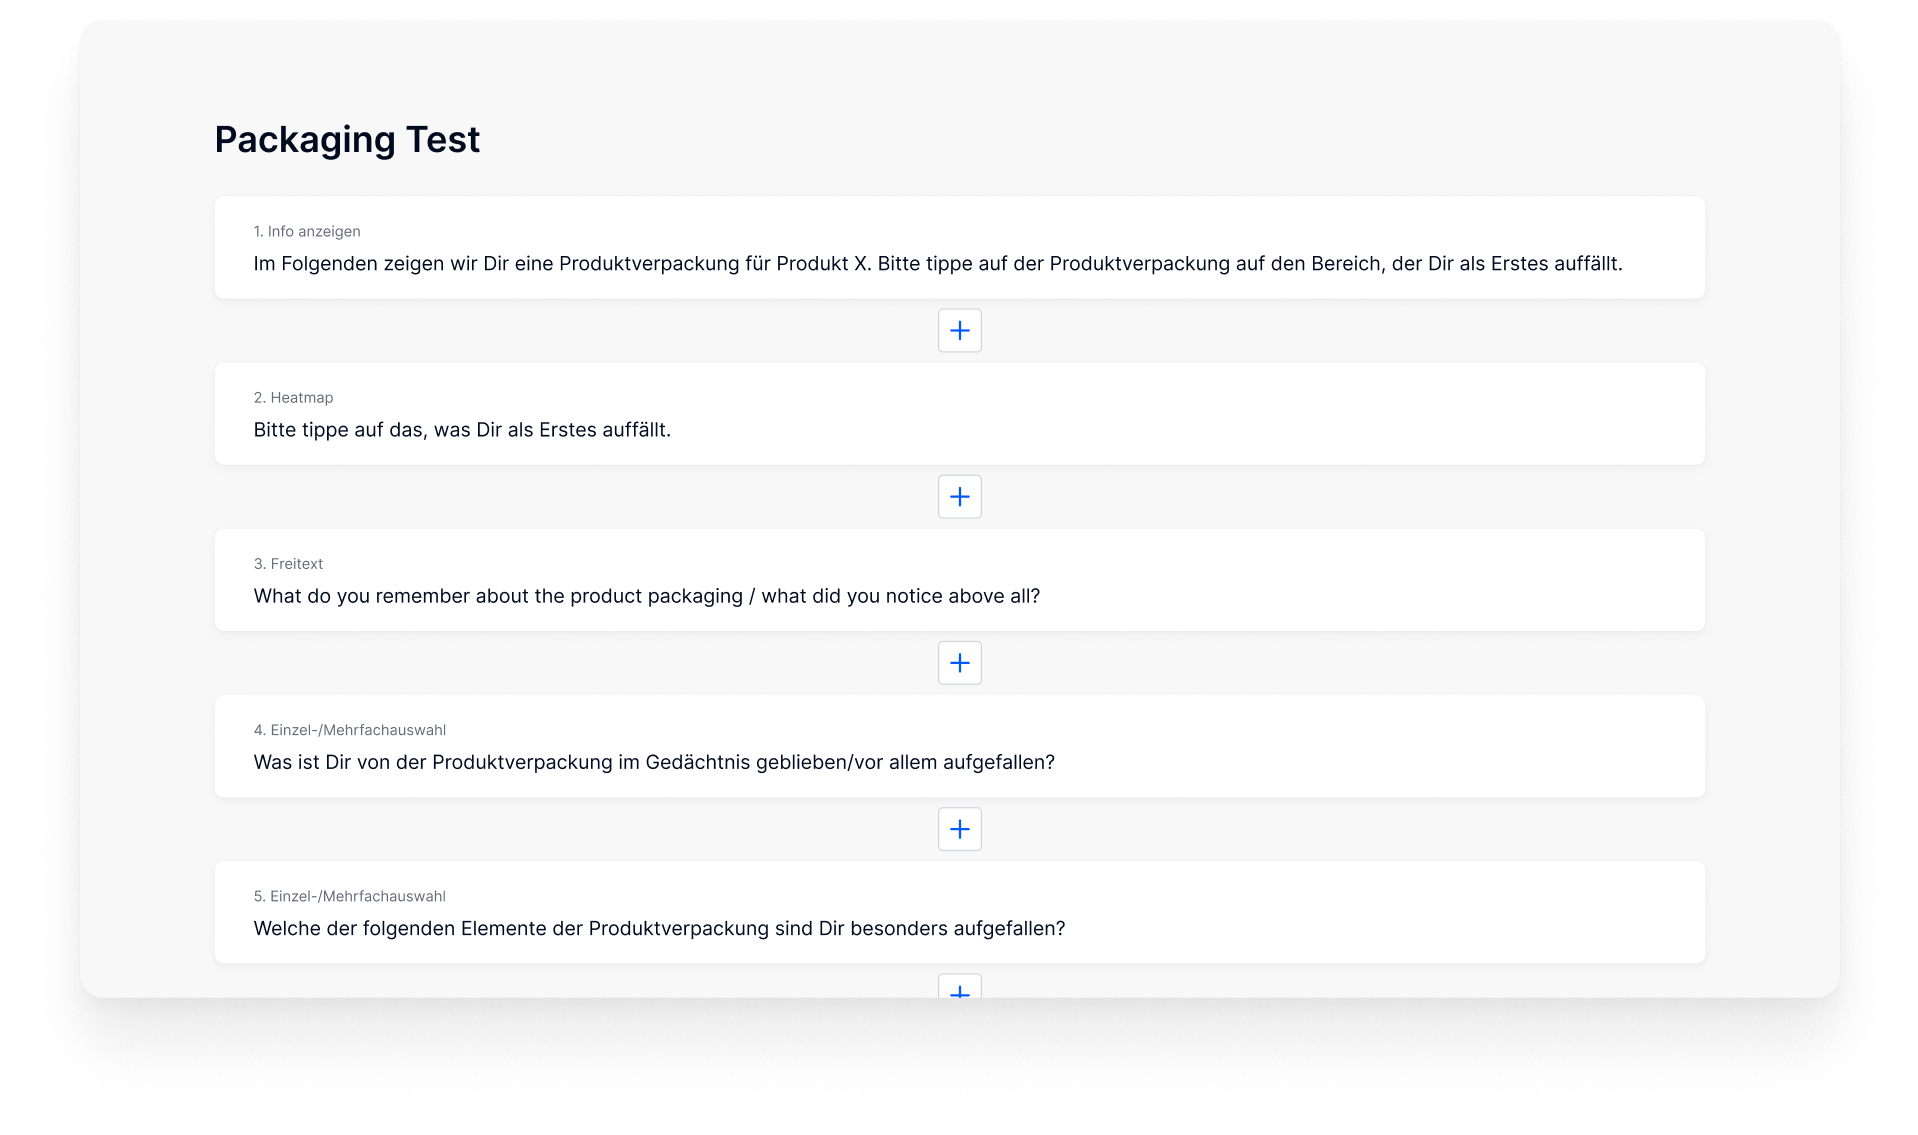
Task: Select the 'Bitte tippe auf das' heatmap question
Action: [462, 430]
